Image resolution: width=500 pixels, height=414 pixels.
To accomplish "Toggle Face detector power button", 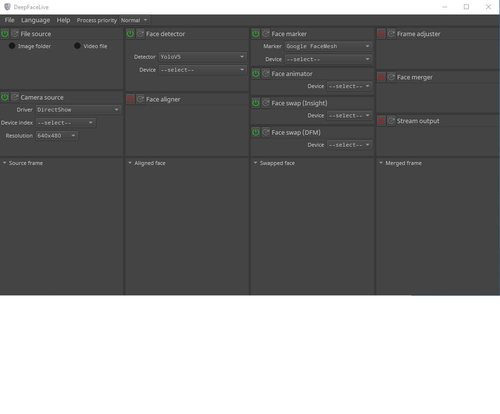I will [130, 34].
